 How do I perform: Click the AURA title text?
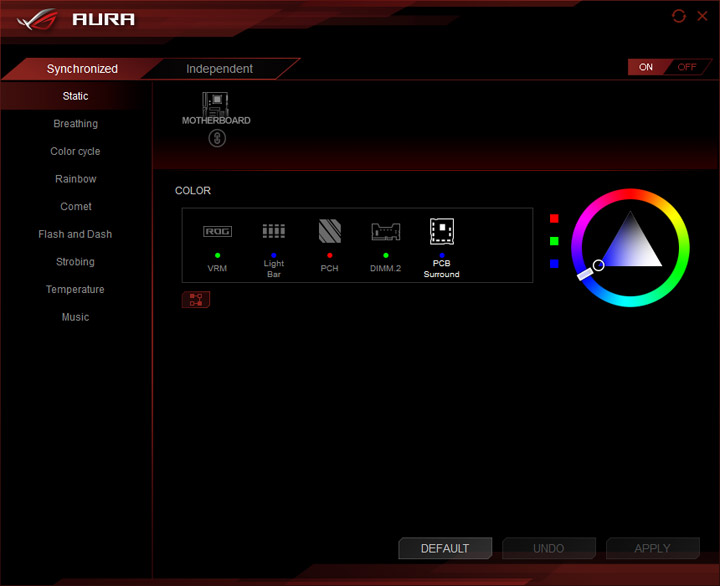[x=104, y=19]
